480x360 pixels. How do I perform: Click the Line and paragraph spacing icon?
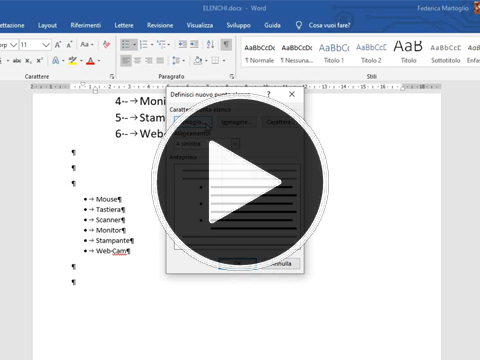pyautogui.click(x=176, y=61)
